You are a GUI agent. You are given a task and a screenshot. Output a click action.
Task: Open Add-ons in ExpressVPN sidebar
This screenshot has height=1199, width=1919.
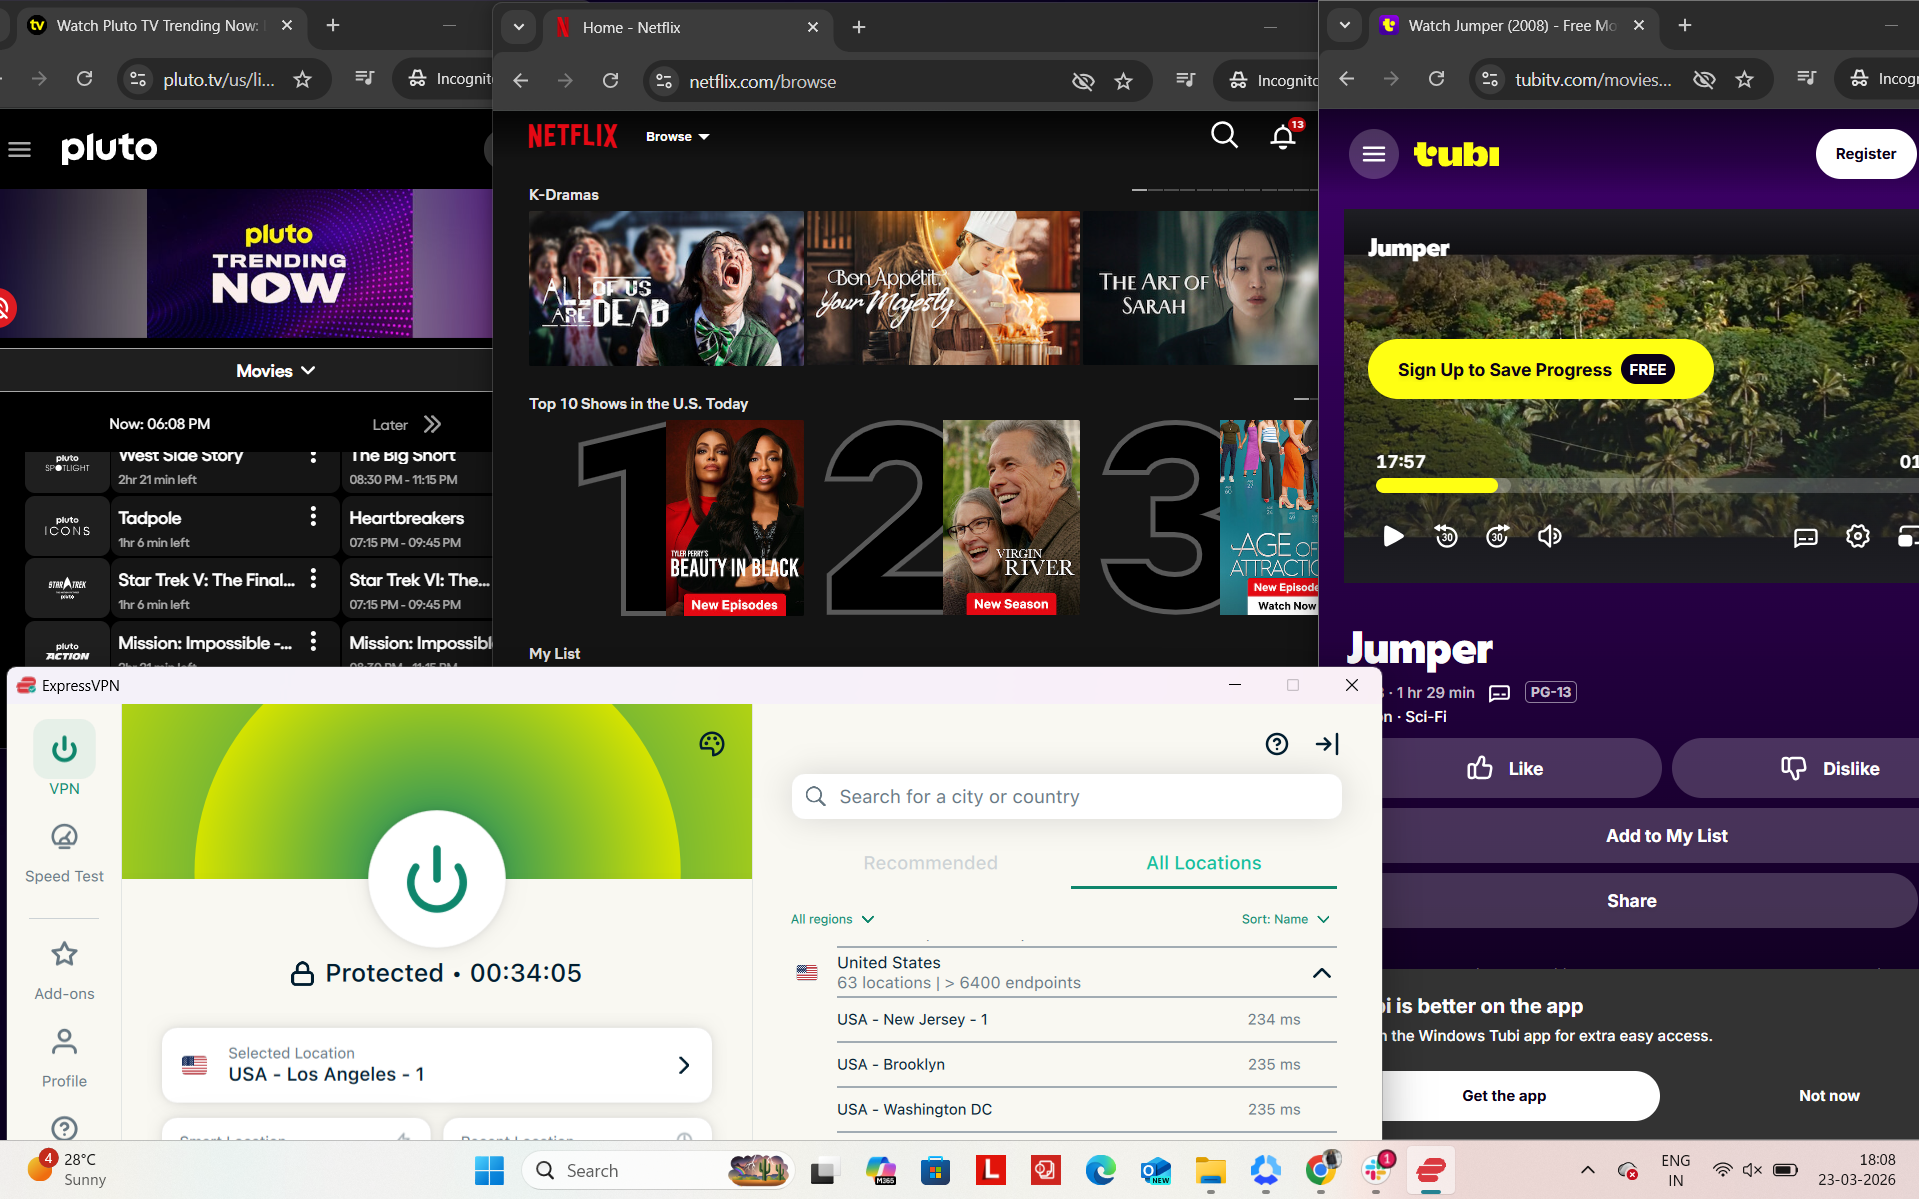(x=64, y=970)
